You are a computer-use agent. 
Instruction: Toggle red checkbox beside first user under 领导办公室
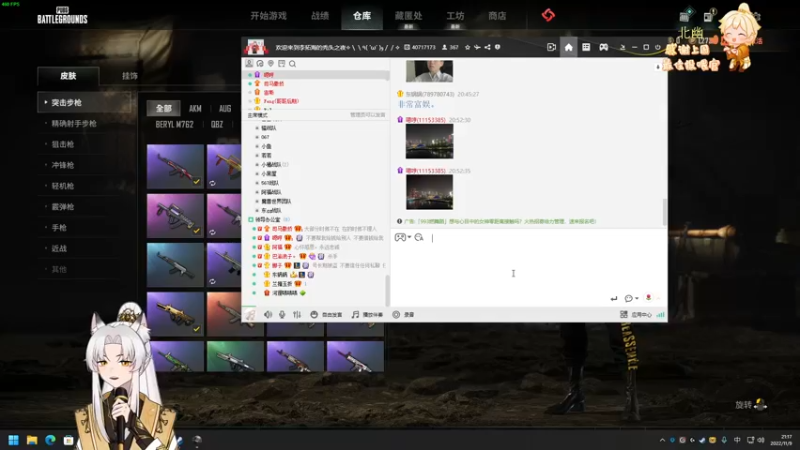pos(260,229)
